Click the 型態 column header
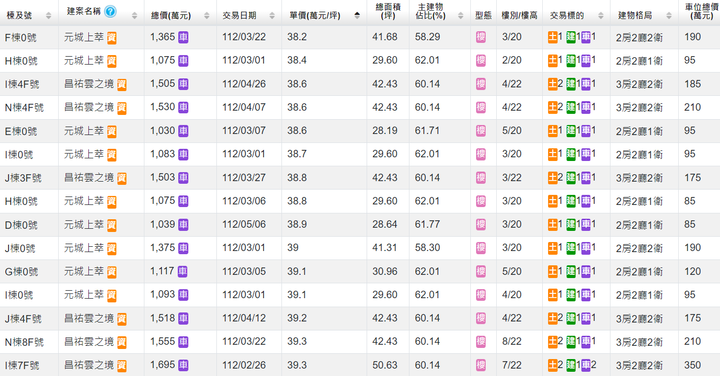The image size is (720, 376). 483,16
